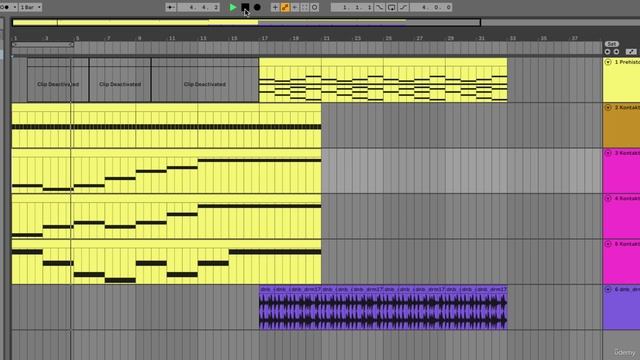Start playback with the green Play button
The height and width of the screenshot is (360, 640).
point(233,7)
